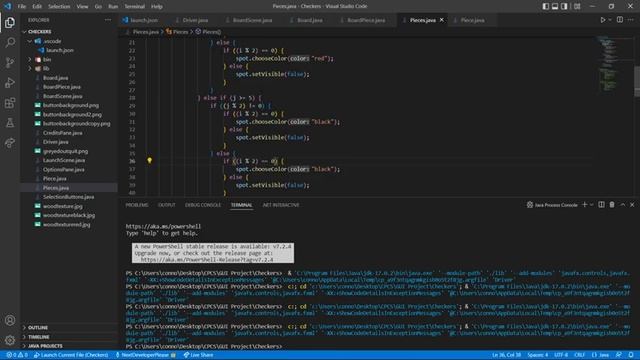640x360 pixels.
Task: Close the terminal panel
Action: coord(632,204)
